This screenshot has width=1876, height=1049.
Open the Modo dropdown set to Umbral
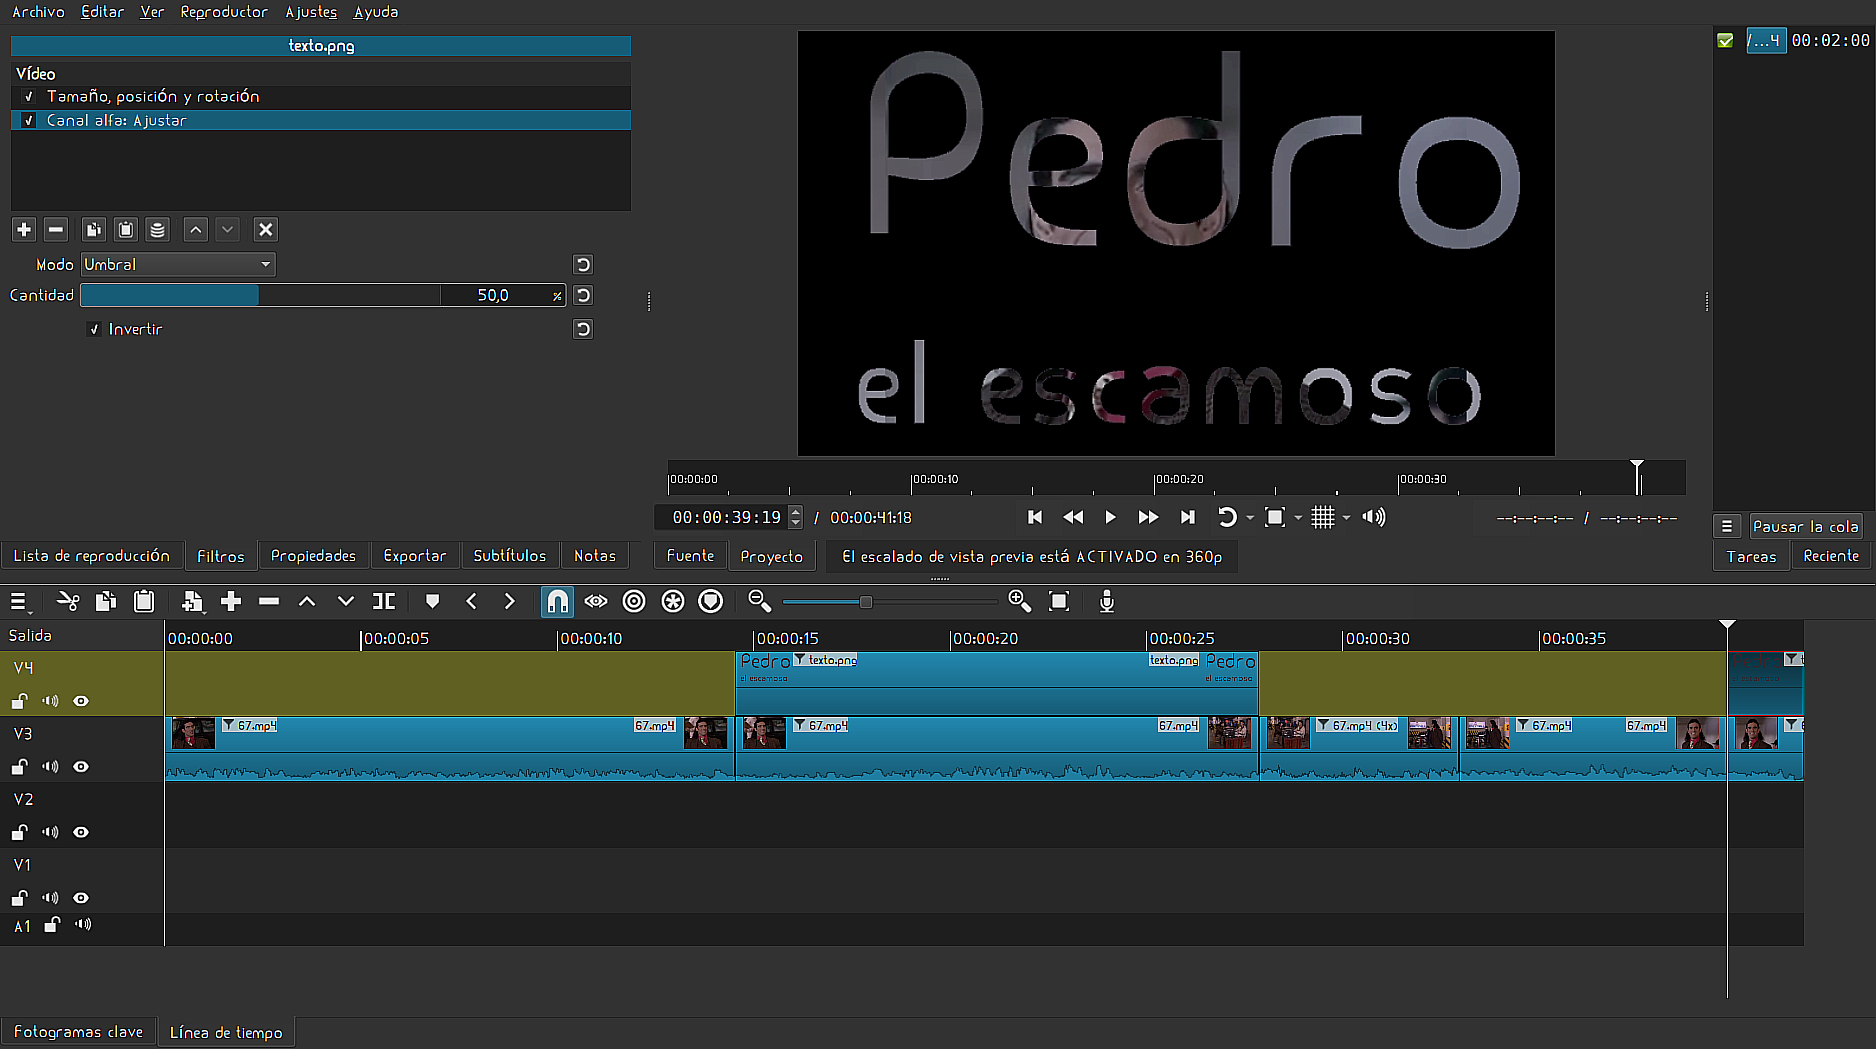(x=178, y=264)
